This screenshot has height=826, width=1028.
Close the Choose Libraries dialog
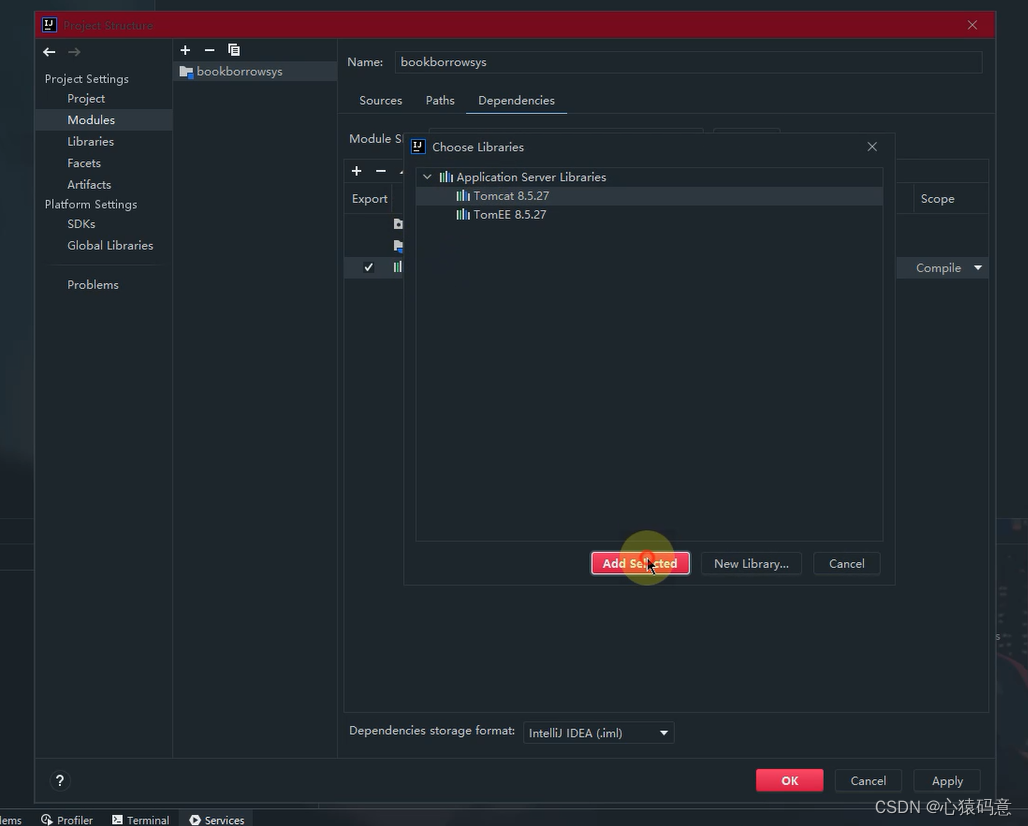pos(872,147)
